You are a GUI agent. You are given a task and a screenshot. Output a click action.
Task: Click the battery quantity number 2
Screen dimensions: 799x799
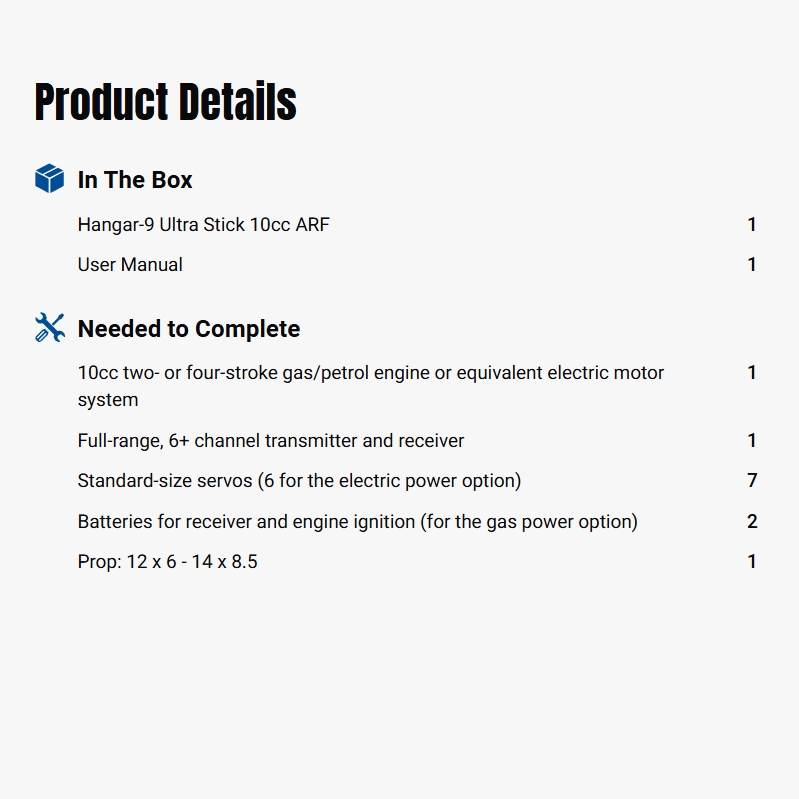752,521
